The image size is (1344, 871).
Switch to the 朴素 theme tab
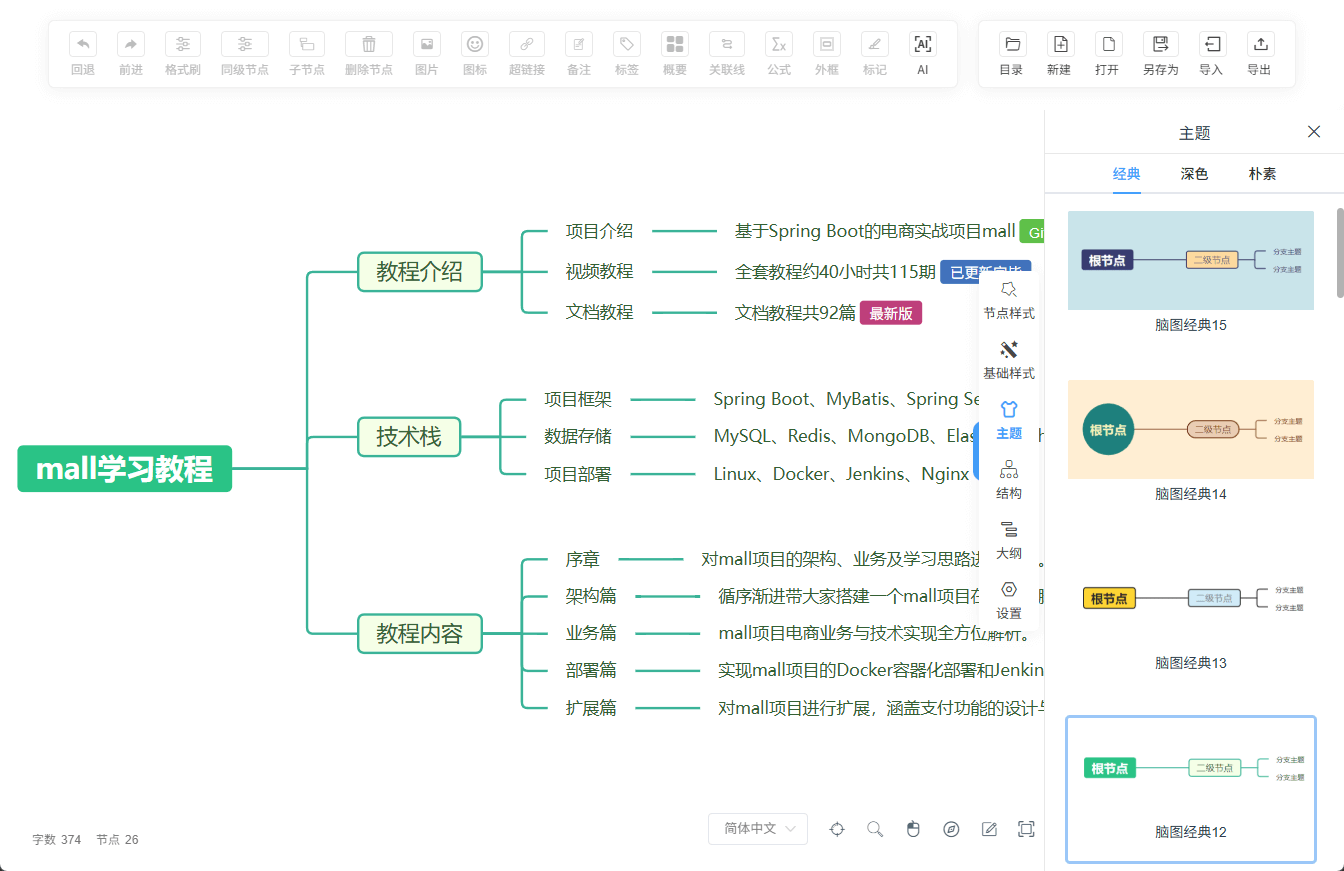pos(1262,174)
